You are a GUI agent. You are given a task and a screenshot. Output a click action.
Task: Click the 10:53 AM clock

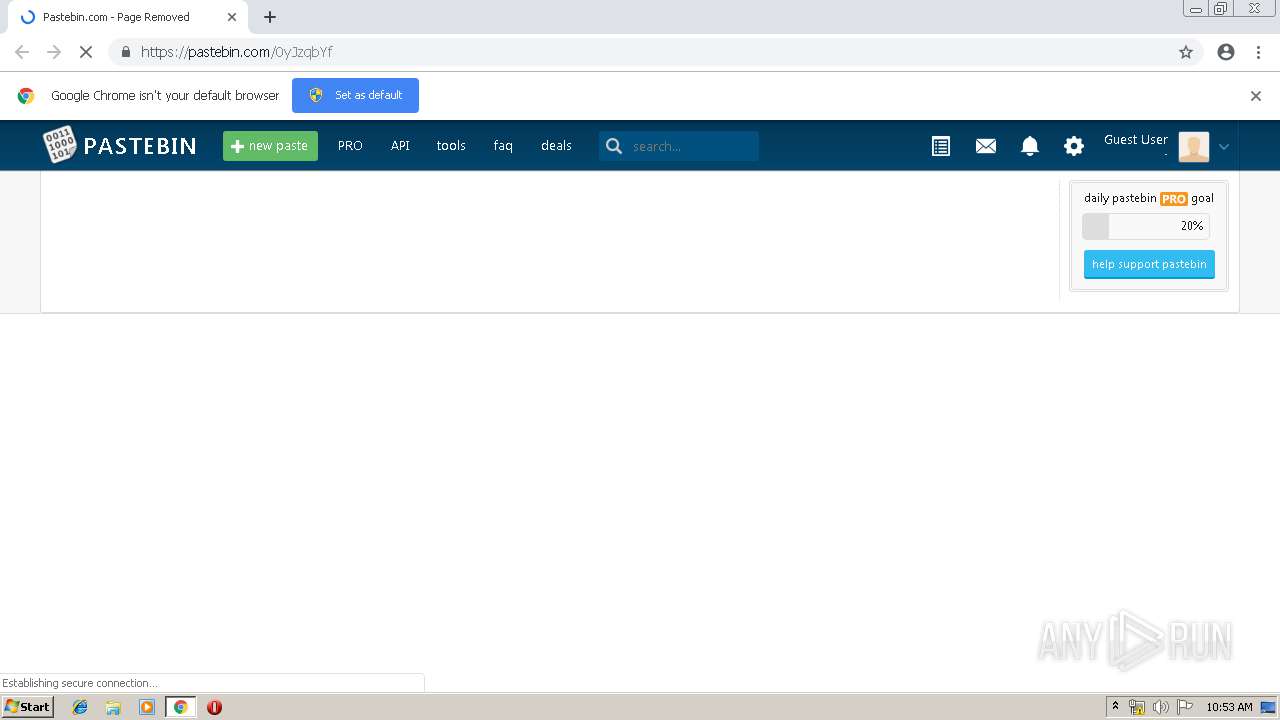coord(1229,707)
